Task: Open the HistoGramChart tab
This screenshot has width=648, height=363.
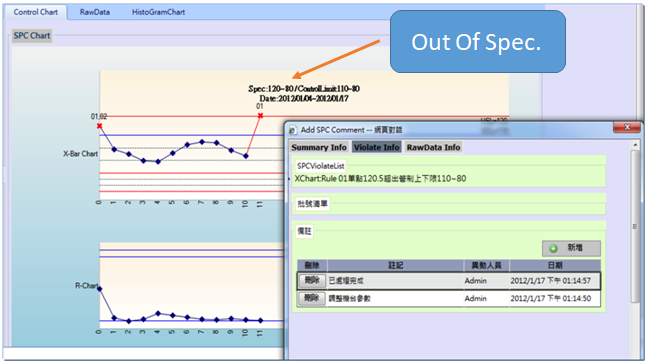Action: coord(158,12)
